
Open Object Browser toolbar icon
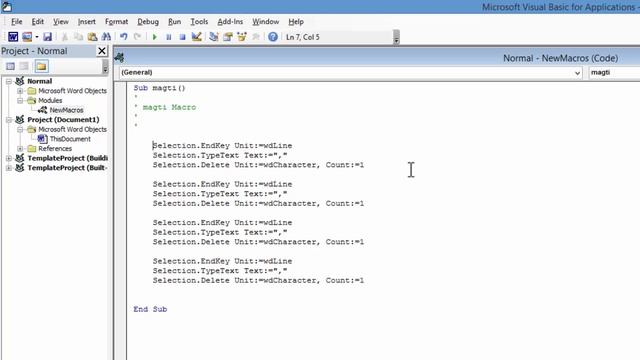click(x=242, y=37)
